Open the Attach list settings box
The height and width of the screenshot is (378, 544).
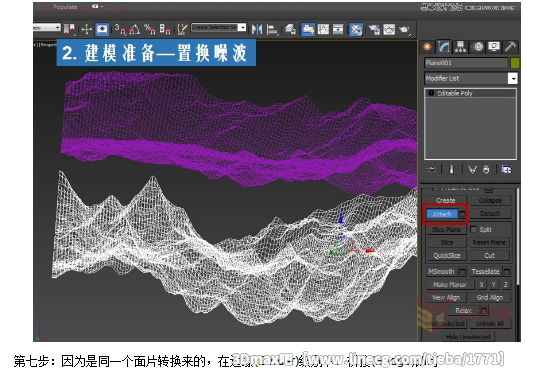[x=462, y=214]
